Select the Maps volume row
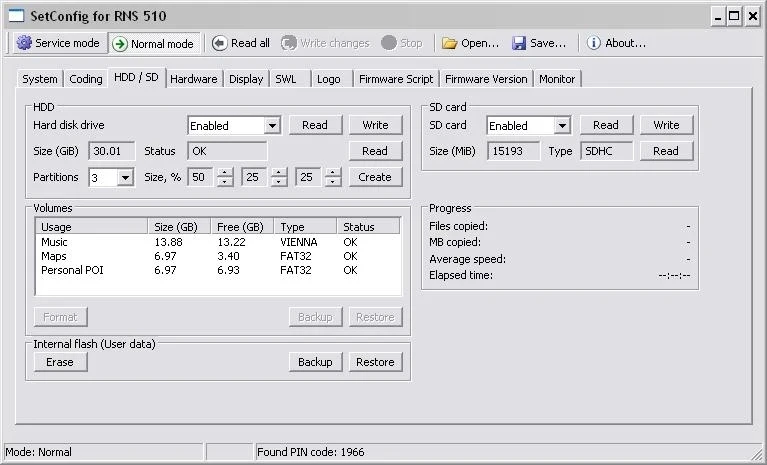 (x=54, y=256)
